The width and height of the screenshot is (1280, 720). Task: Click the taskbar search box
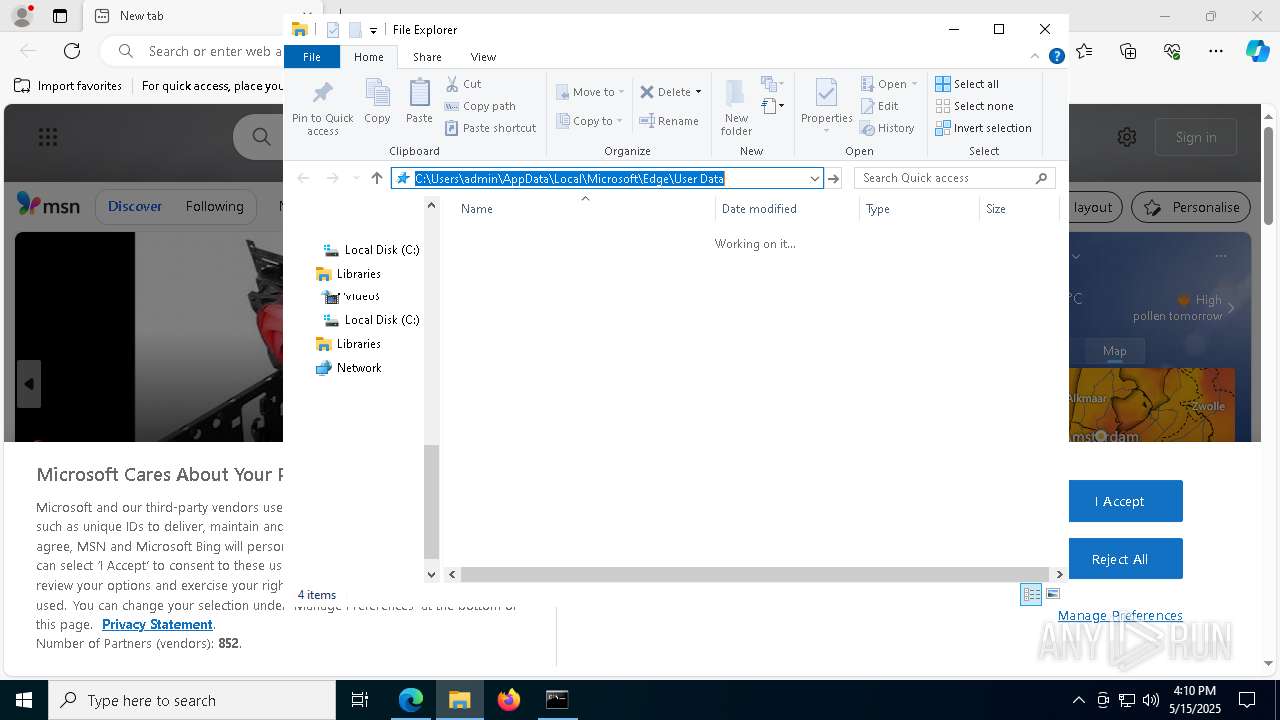[192, 700]
